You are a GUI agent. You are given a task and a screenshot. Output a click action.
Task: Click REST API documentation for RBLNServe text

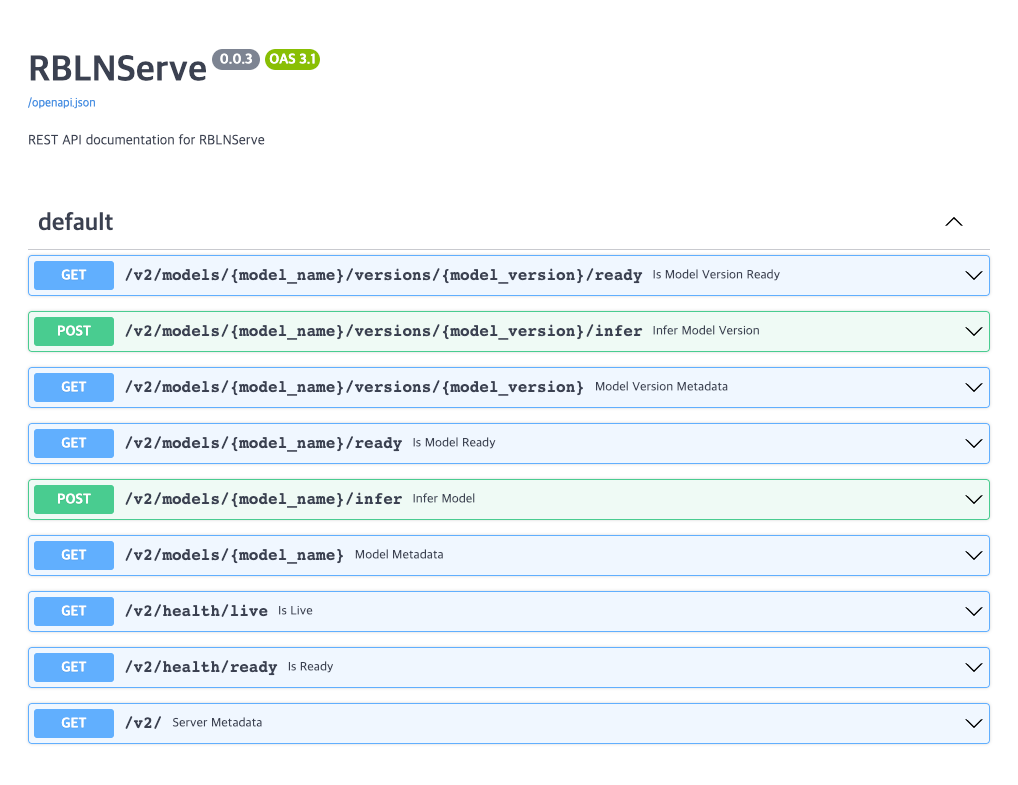pos(146,140)
